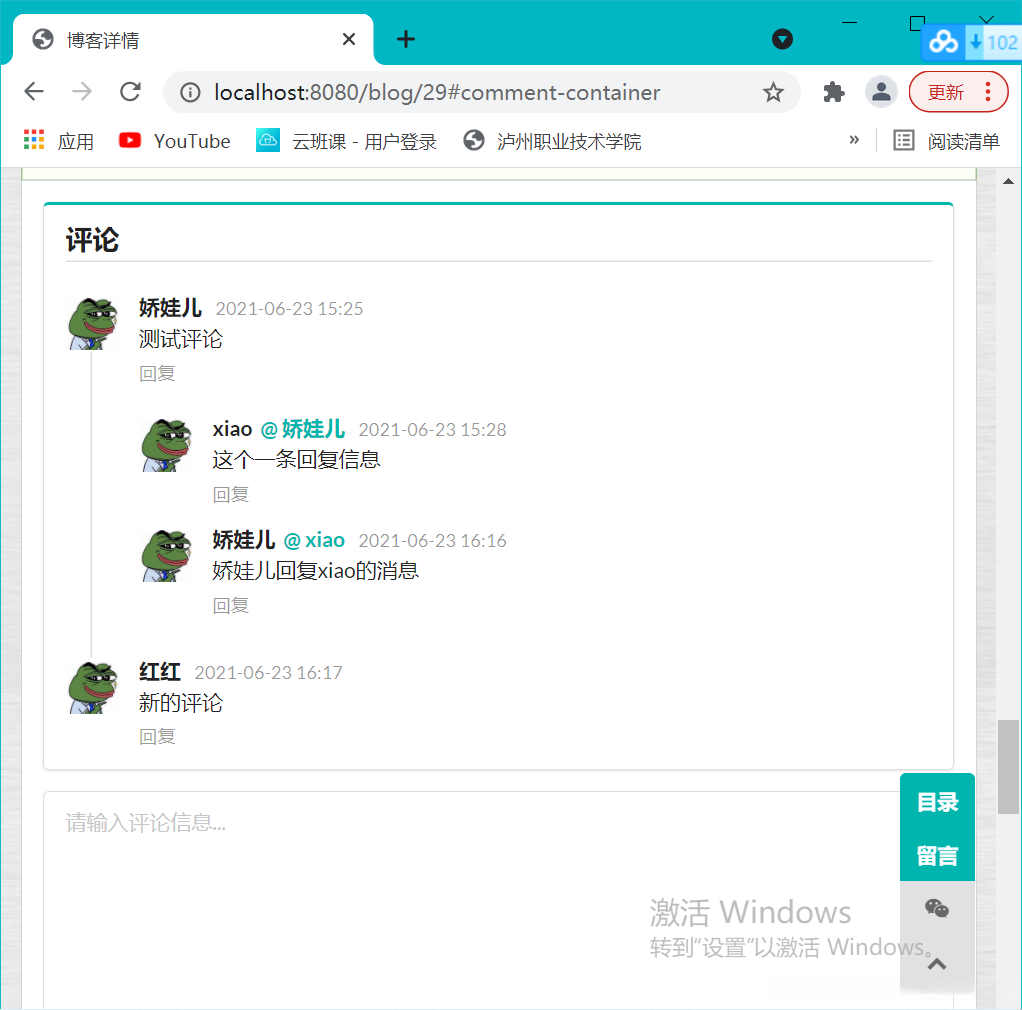Click the Chrome profile avatar icon

click(881, 91)
